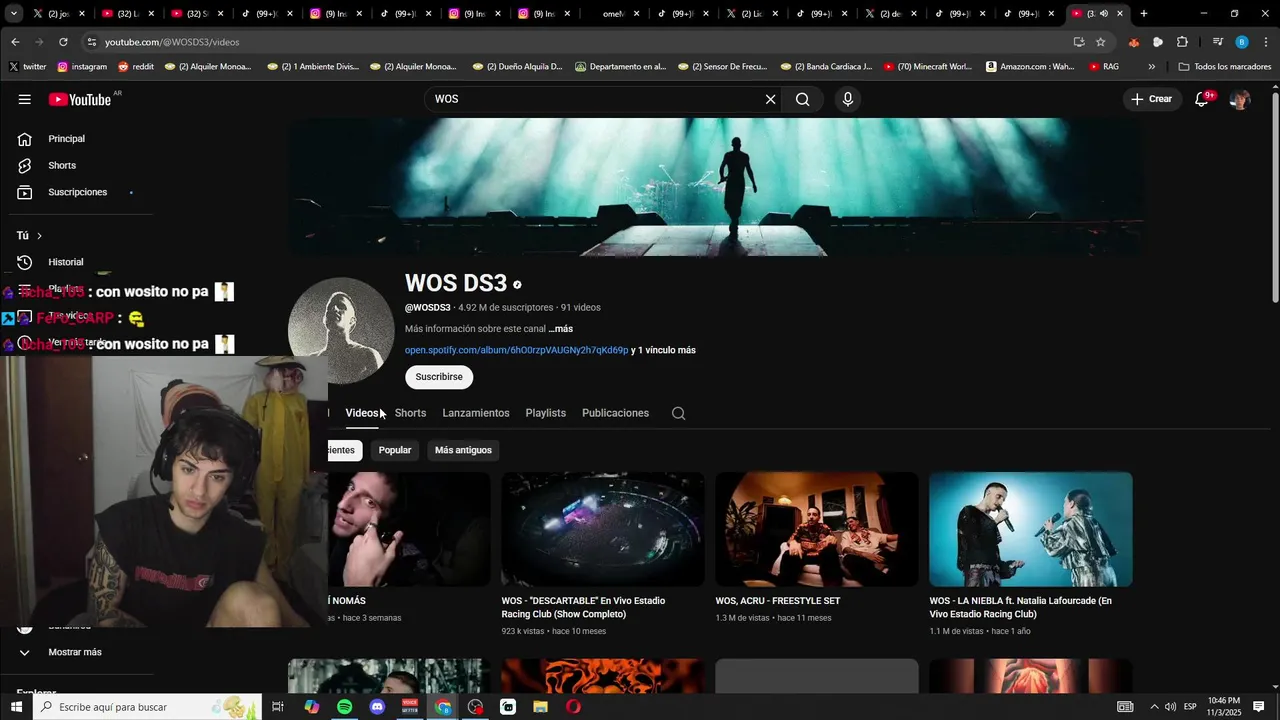Viewport: 1280px width, 720px height.
Task: Open Chrome profile B avatar
Action: pyautogui.click(x=1242, y=42)
